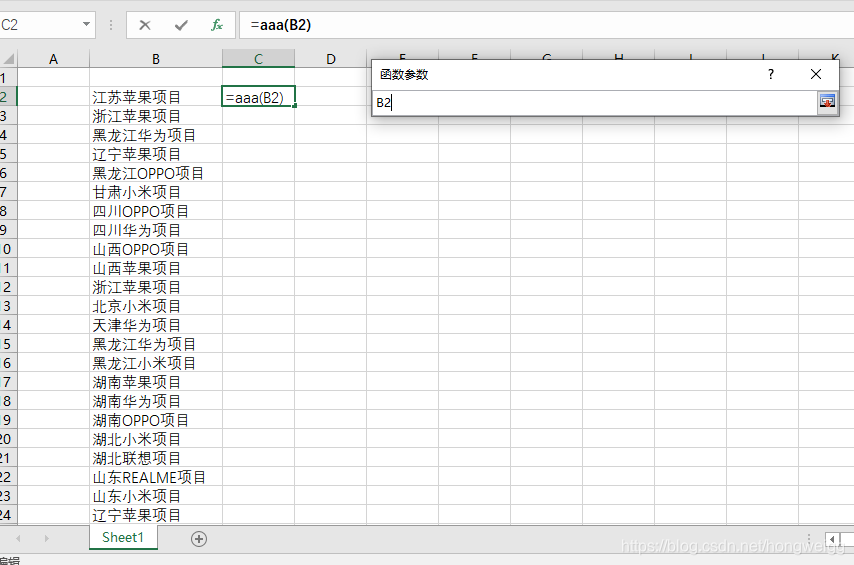Click cell 北京小米项目
Viewport: 854px width, 565px height.
click(156, 306)
